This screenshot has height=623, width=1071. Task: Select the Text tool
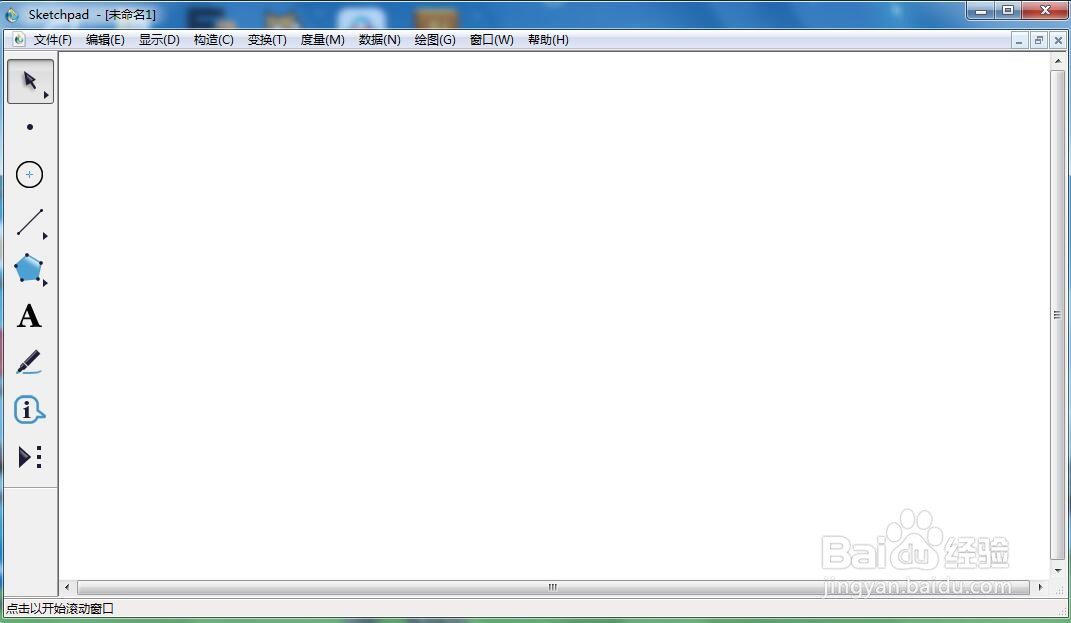click(x=29, y=316)
